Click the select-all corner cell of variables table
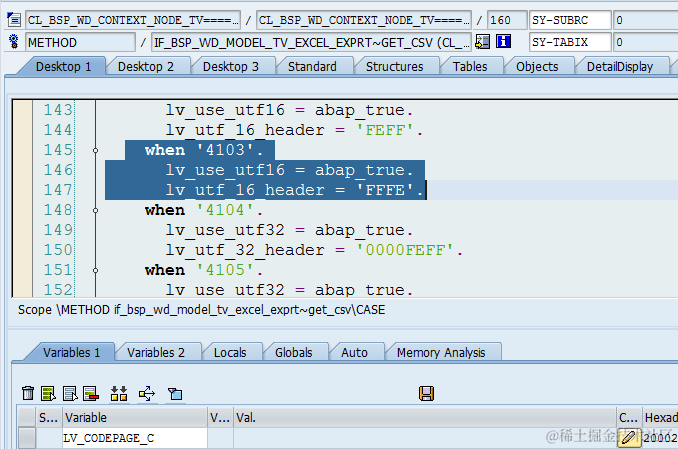The image size is (678, 449). tap(27, 417)
